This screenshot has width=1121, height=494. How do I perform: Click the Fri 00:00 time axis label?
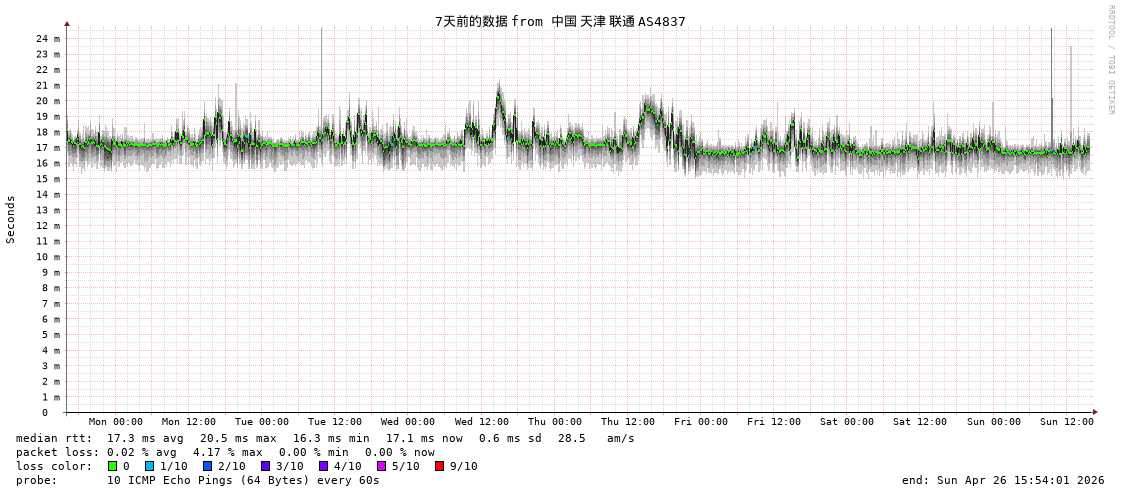(x=701, y=422)
